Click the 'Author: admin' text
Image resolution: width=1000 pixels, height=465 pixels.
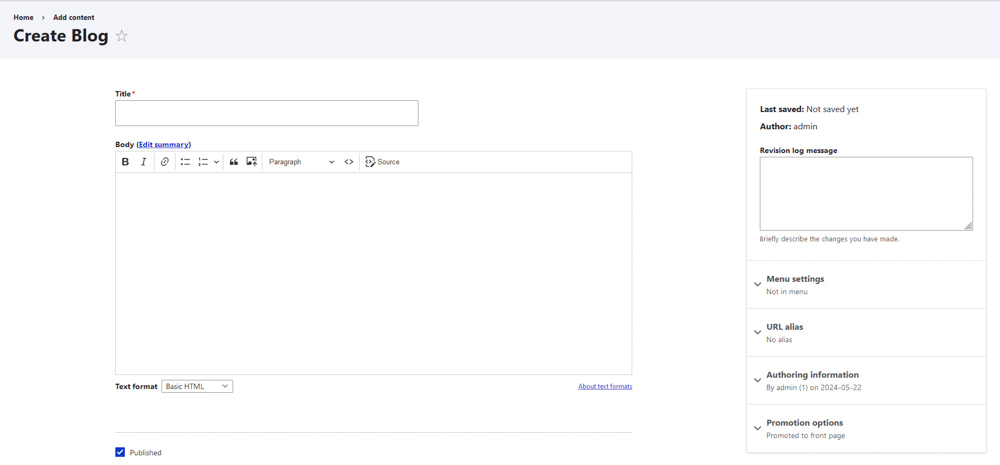pyautogui.click(x=788, y=126)
